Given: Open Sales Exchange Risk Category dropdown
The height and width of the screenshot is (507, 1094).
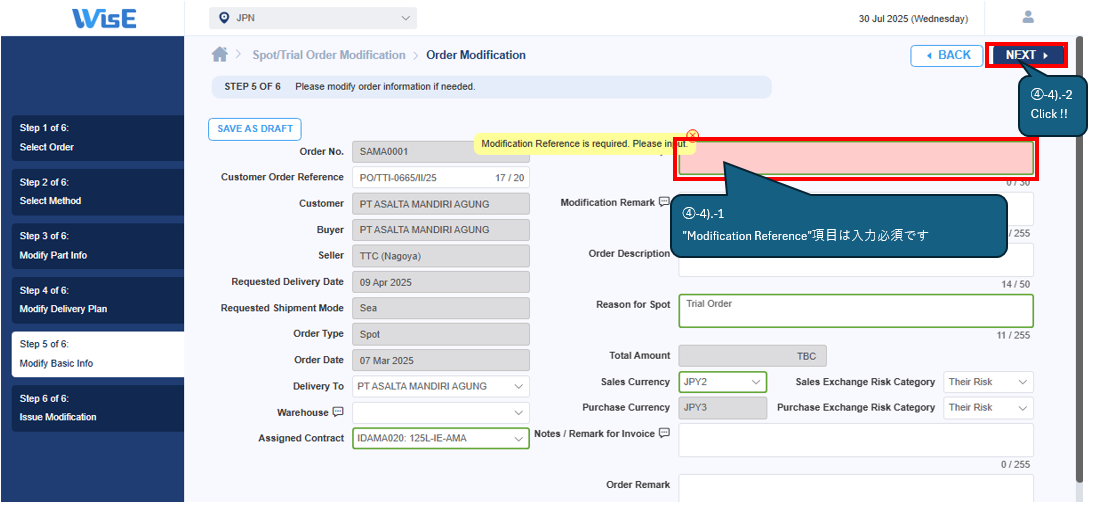Looking at the screenshot, I should pyautogui.click(x=988, y=382).
